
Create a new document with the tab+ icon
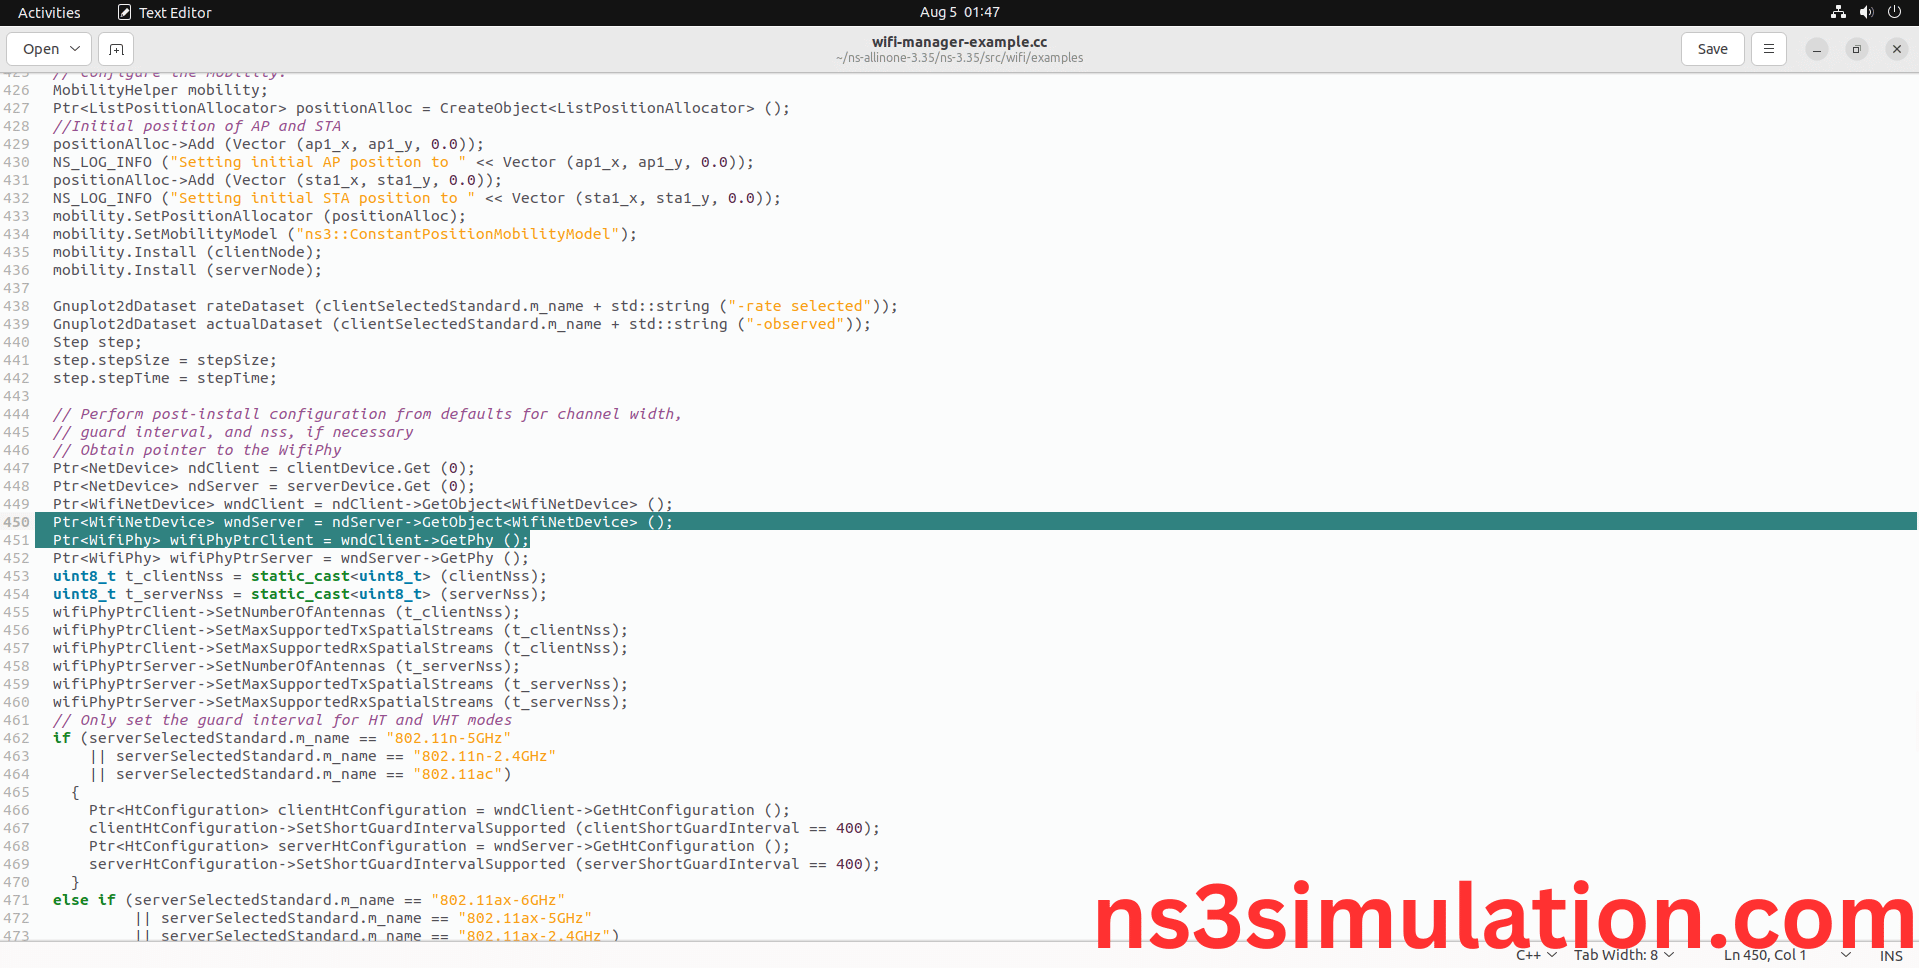click(115, 48)
